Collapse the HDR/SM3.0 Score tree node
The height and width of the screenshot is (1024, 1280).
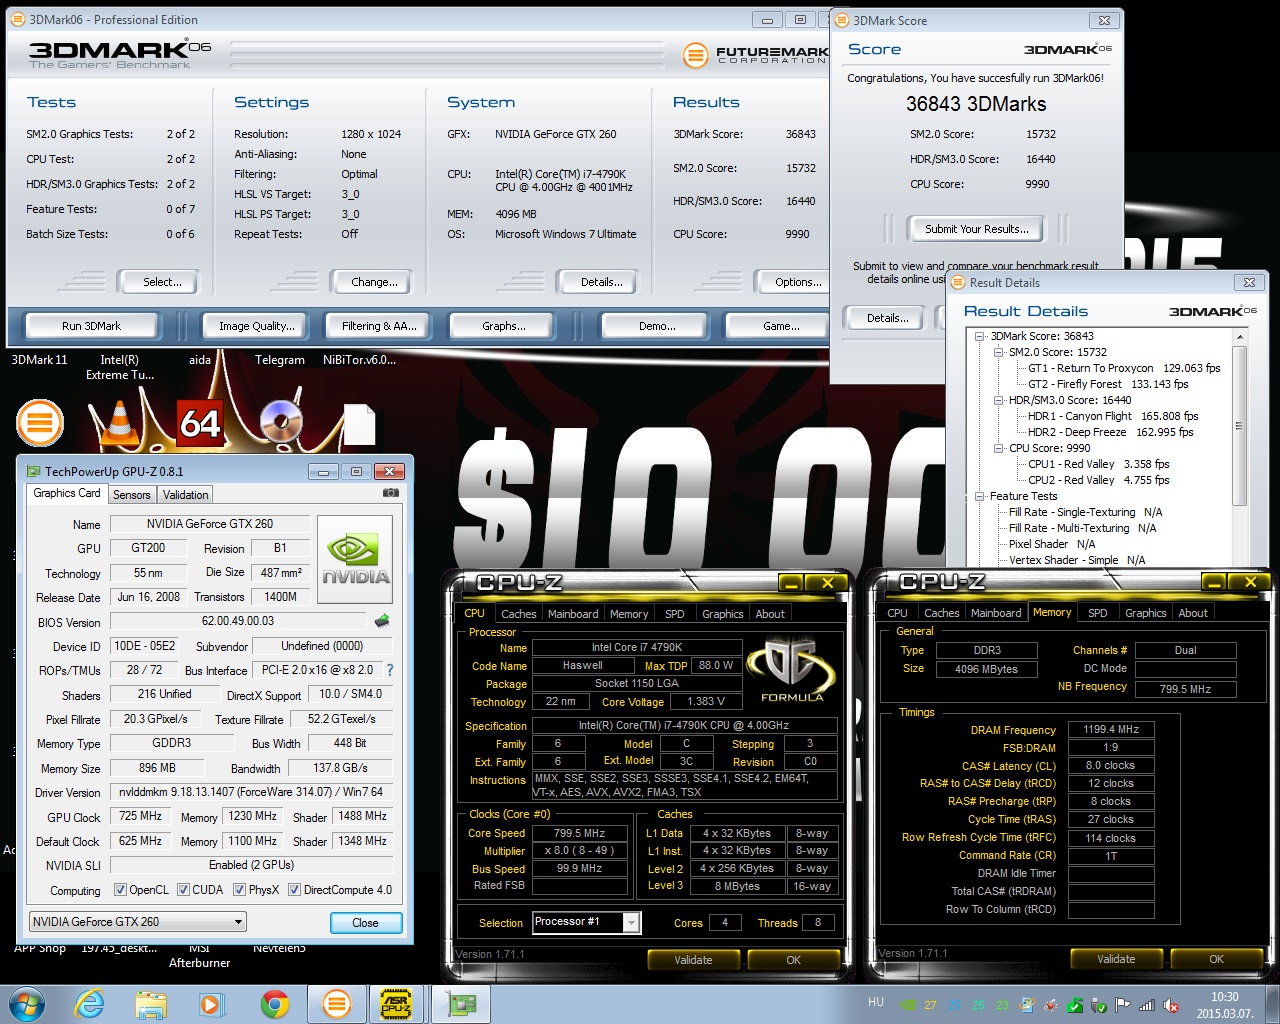click(998, 400)
